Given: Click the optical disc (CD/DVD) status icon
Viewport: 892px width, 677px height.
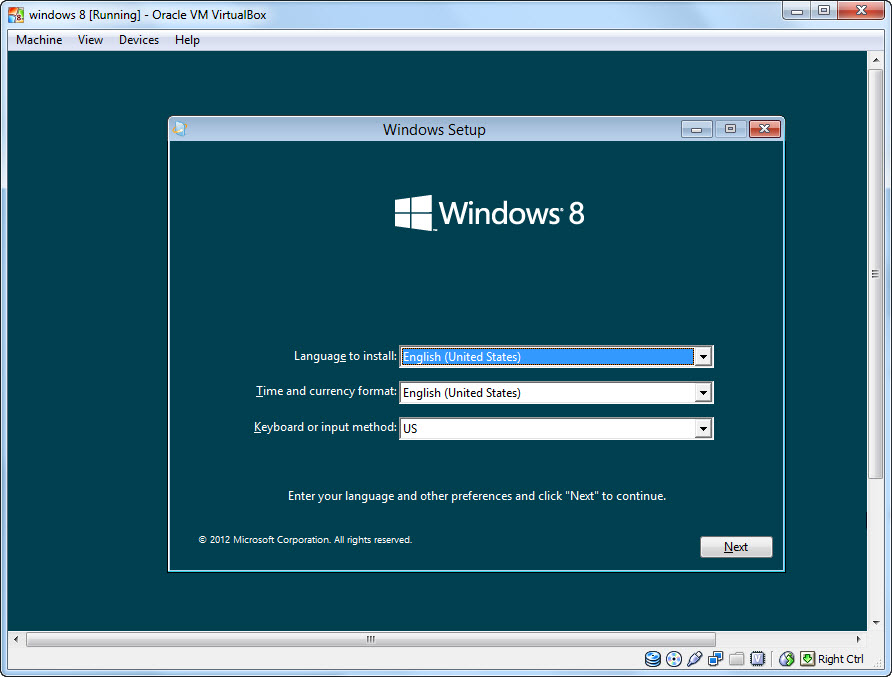Looking at the screenshot, I should pos(674,659).
